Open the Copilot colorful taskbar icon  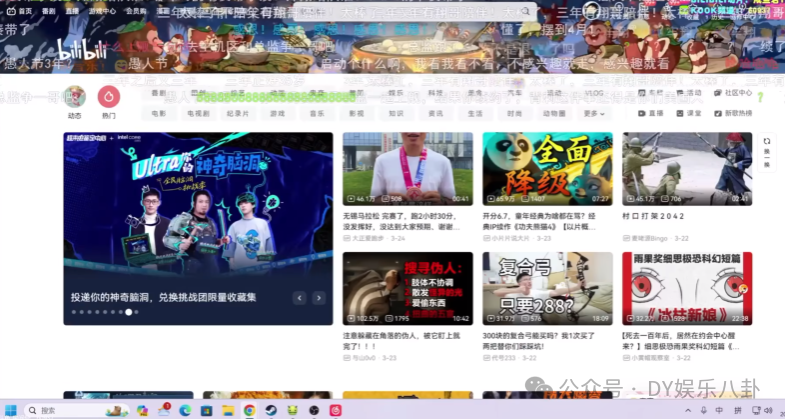tap(143, 410)
